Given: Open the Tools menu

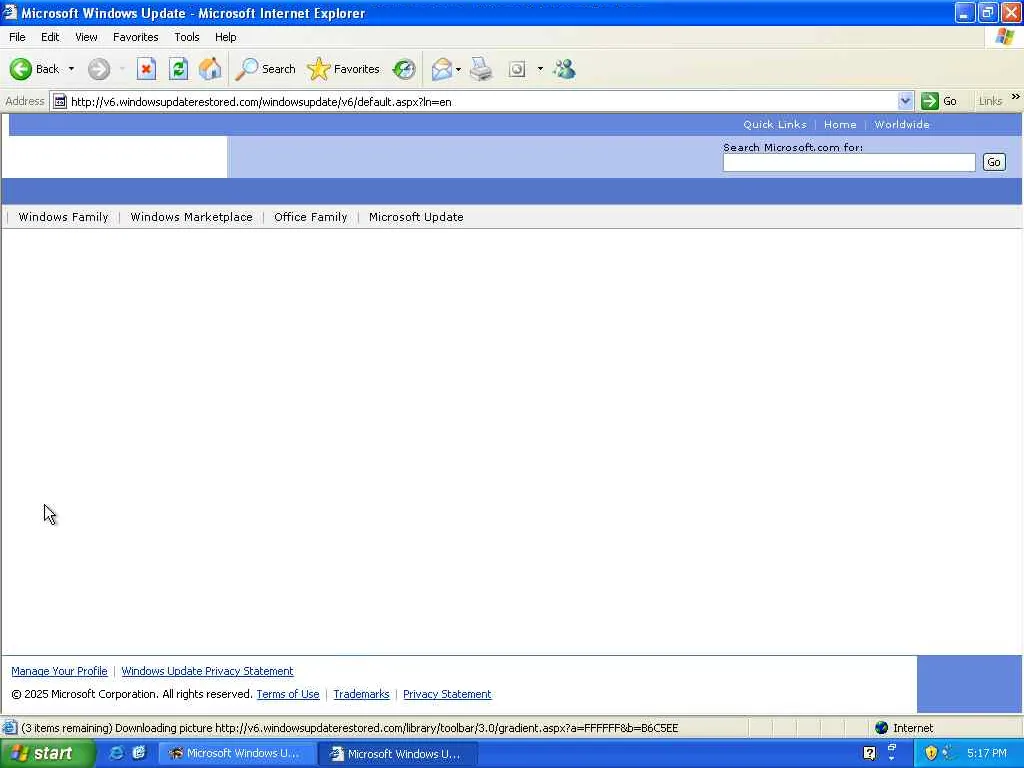Looking at the screenshot, I should tap(187, 37).
